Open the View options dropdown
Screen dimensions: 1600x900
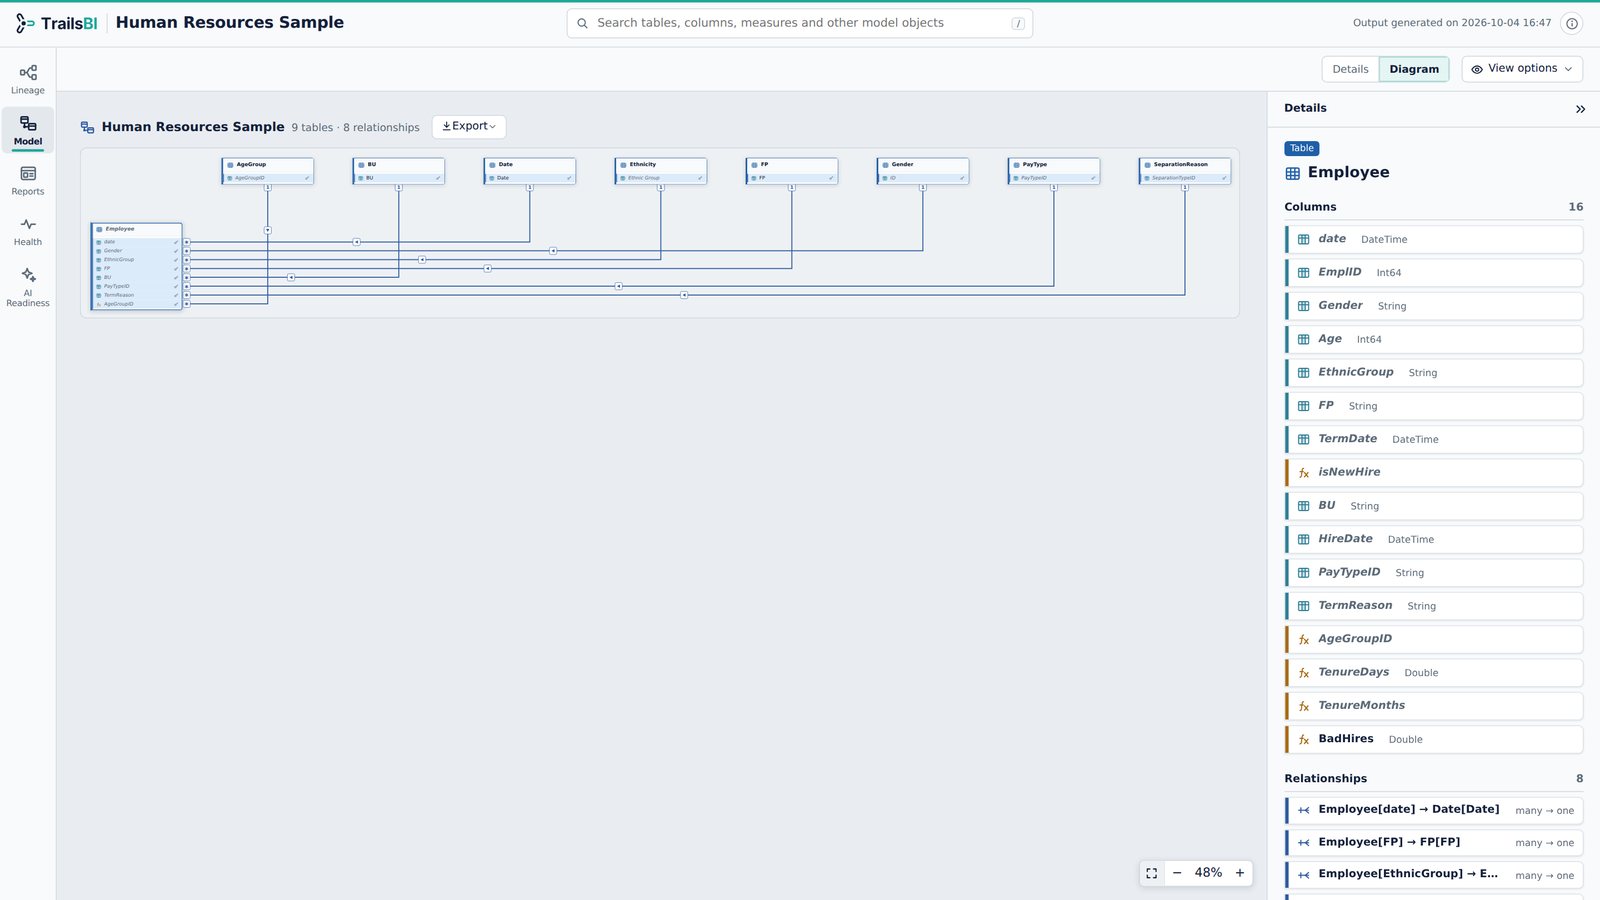click(x=1522, y=69)
